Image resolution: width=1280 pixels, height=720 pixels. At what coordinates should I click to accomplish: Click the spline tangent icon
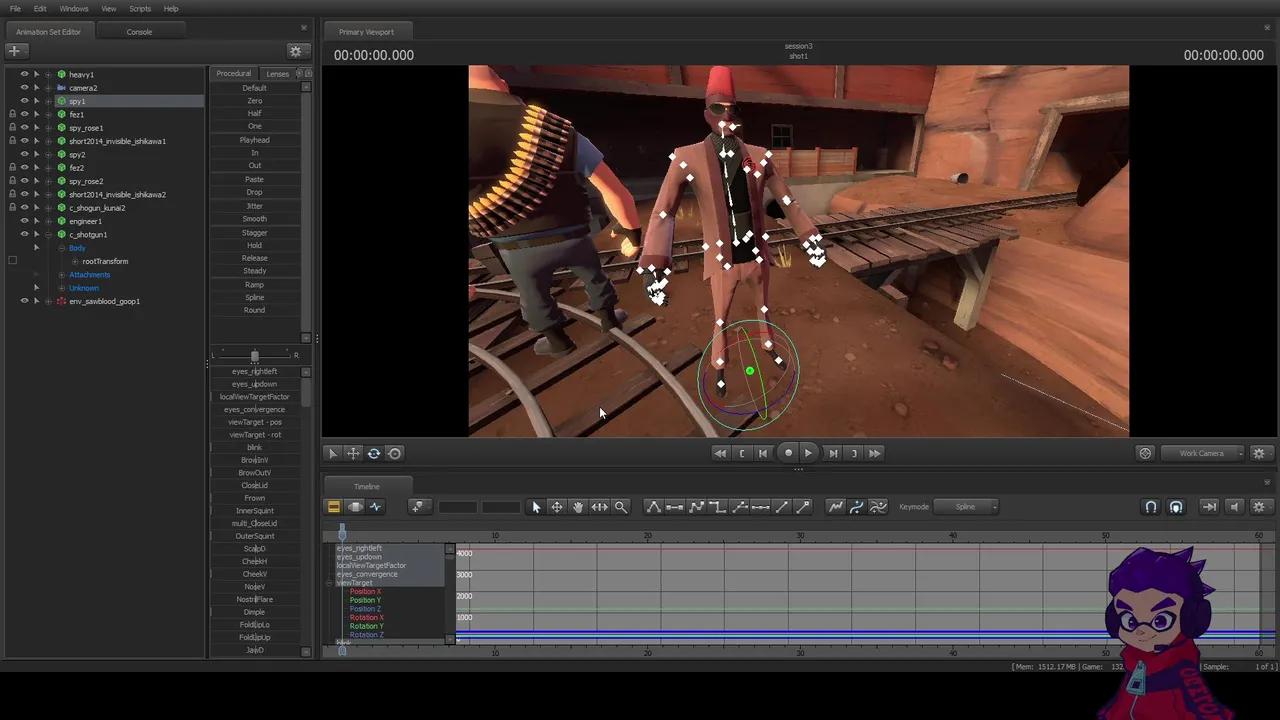pyautogui.click(x=653, y=507)
